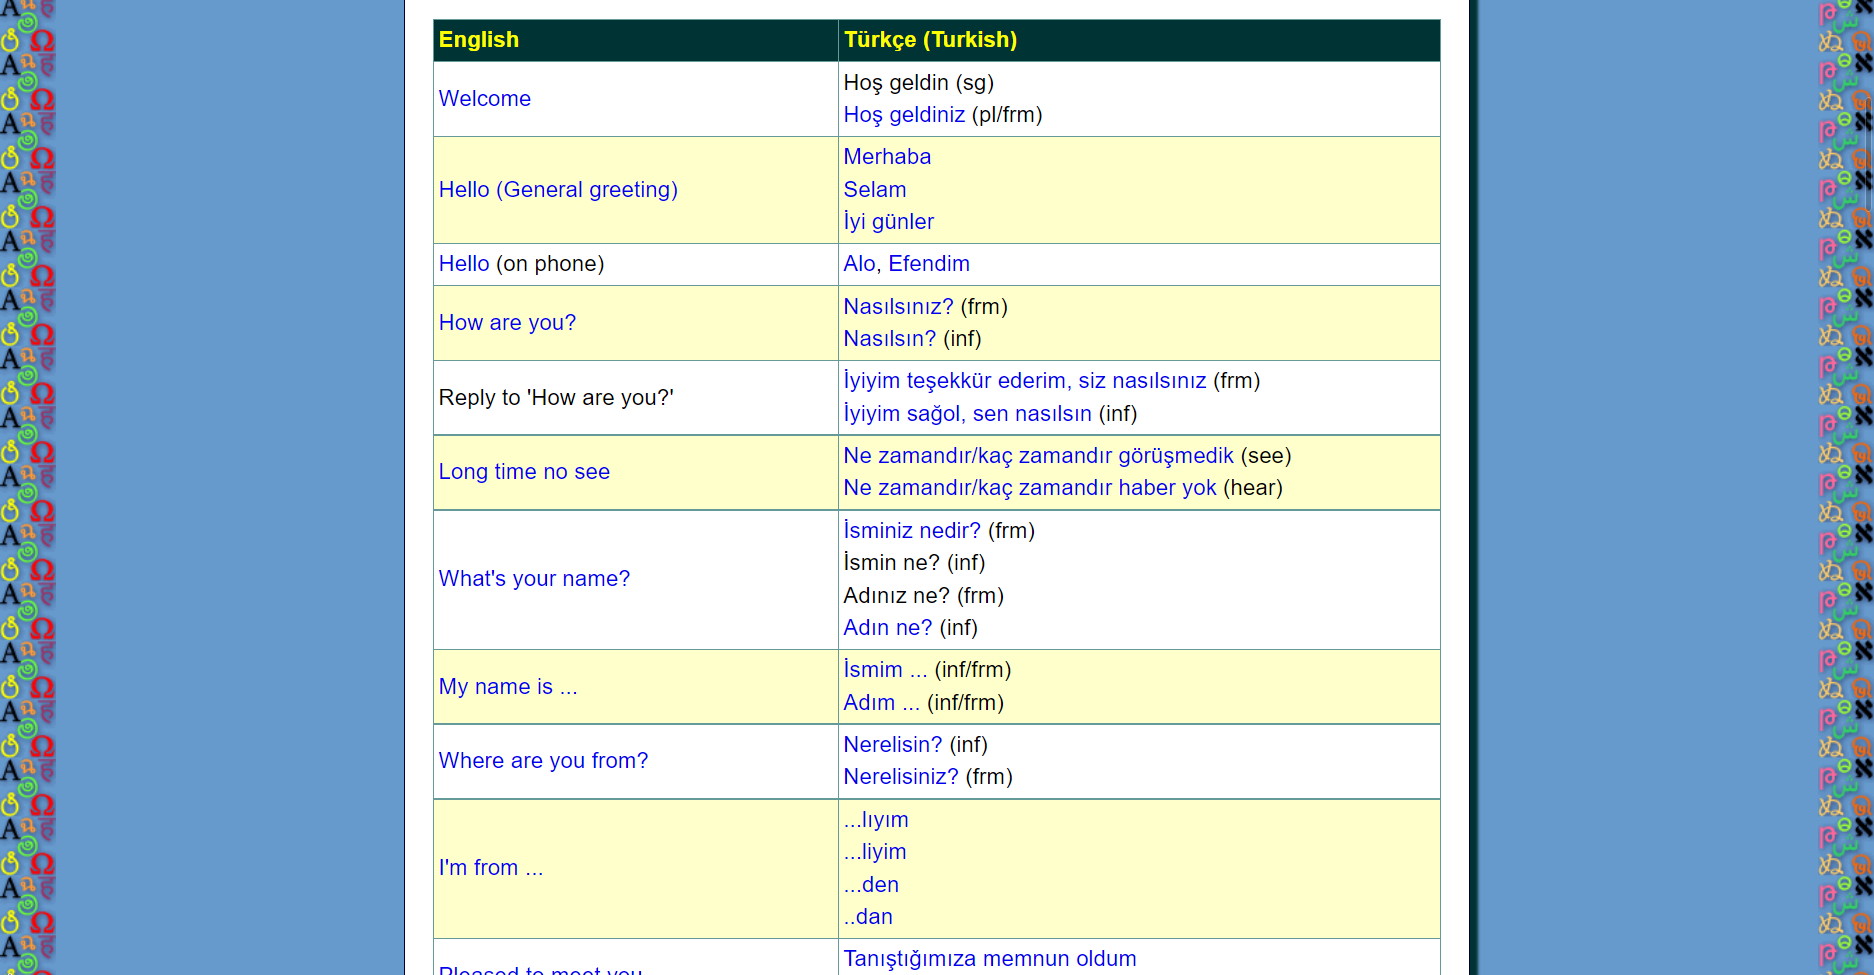Open the ...lıyım suffix link
Screen dimensions: 1874x975
click(x=875, y=820)
